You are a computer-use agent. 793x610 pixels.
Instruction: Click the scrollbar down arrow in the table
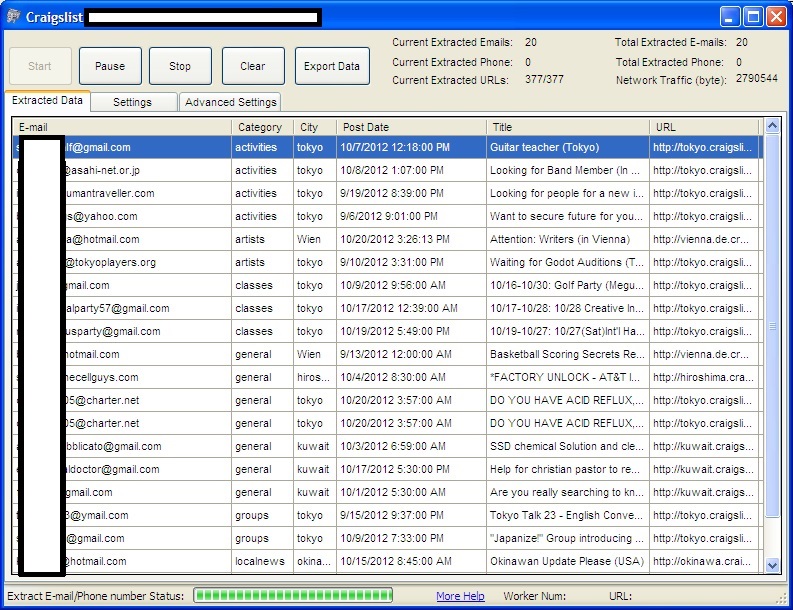tap(772, 565)
